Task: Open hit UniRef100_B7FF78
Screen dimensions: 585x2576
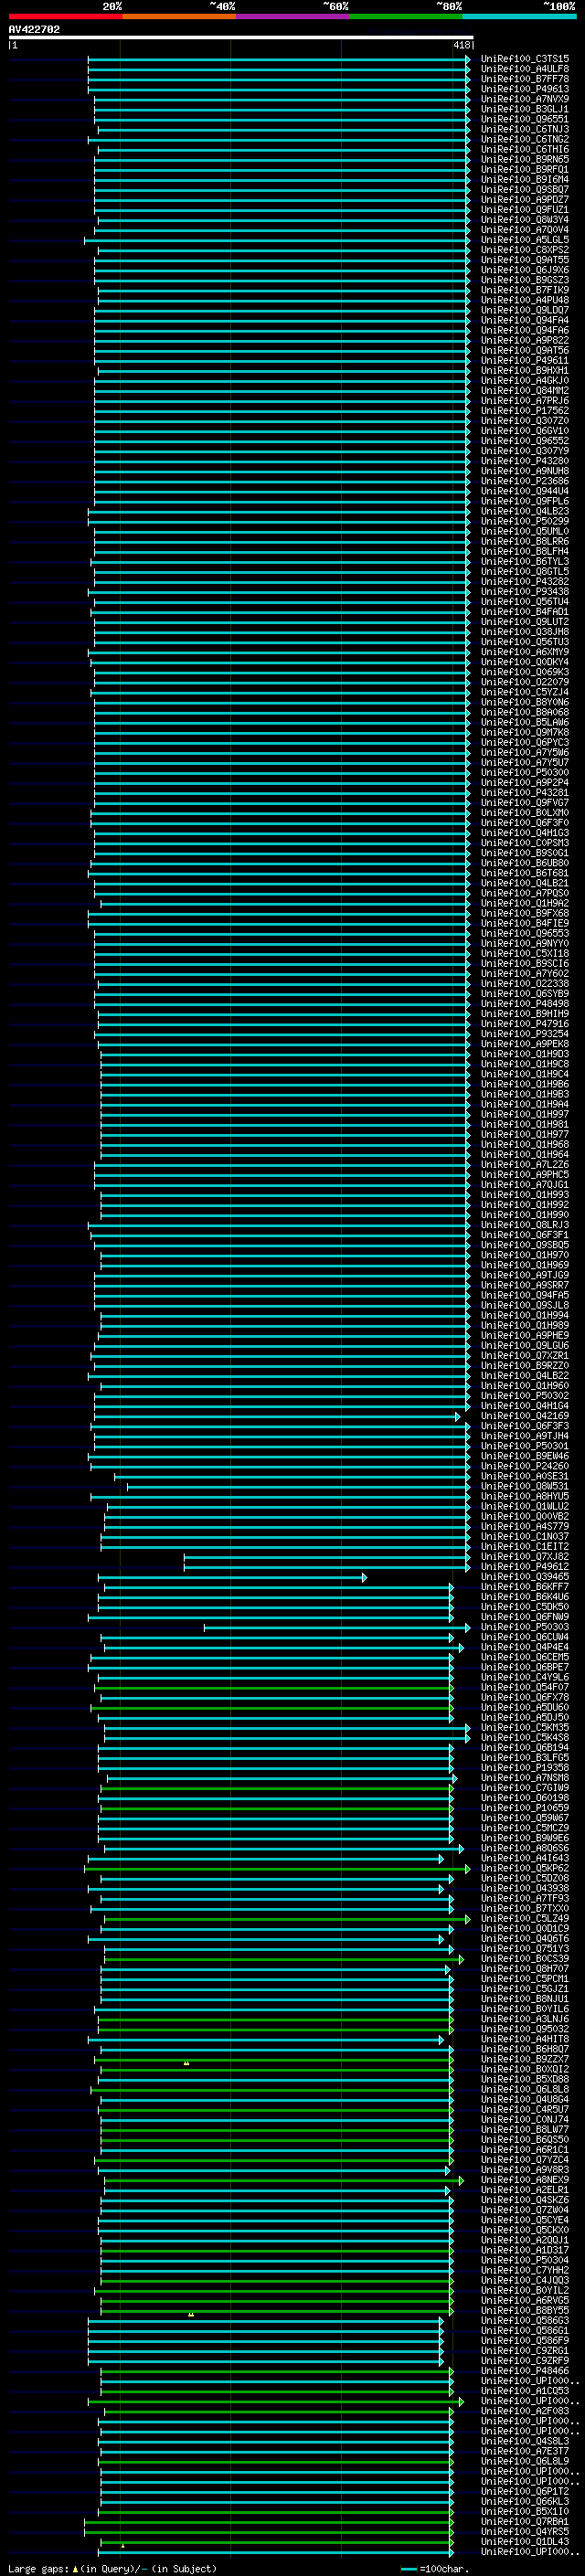Action: pyautogui.click(x=525, y=79)
